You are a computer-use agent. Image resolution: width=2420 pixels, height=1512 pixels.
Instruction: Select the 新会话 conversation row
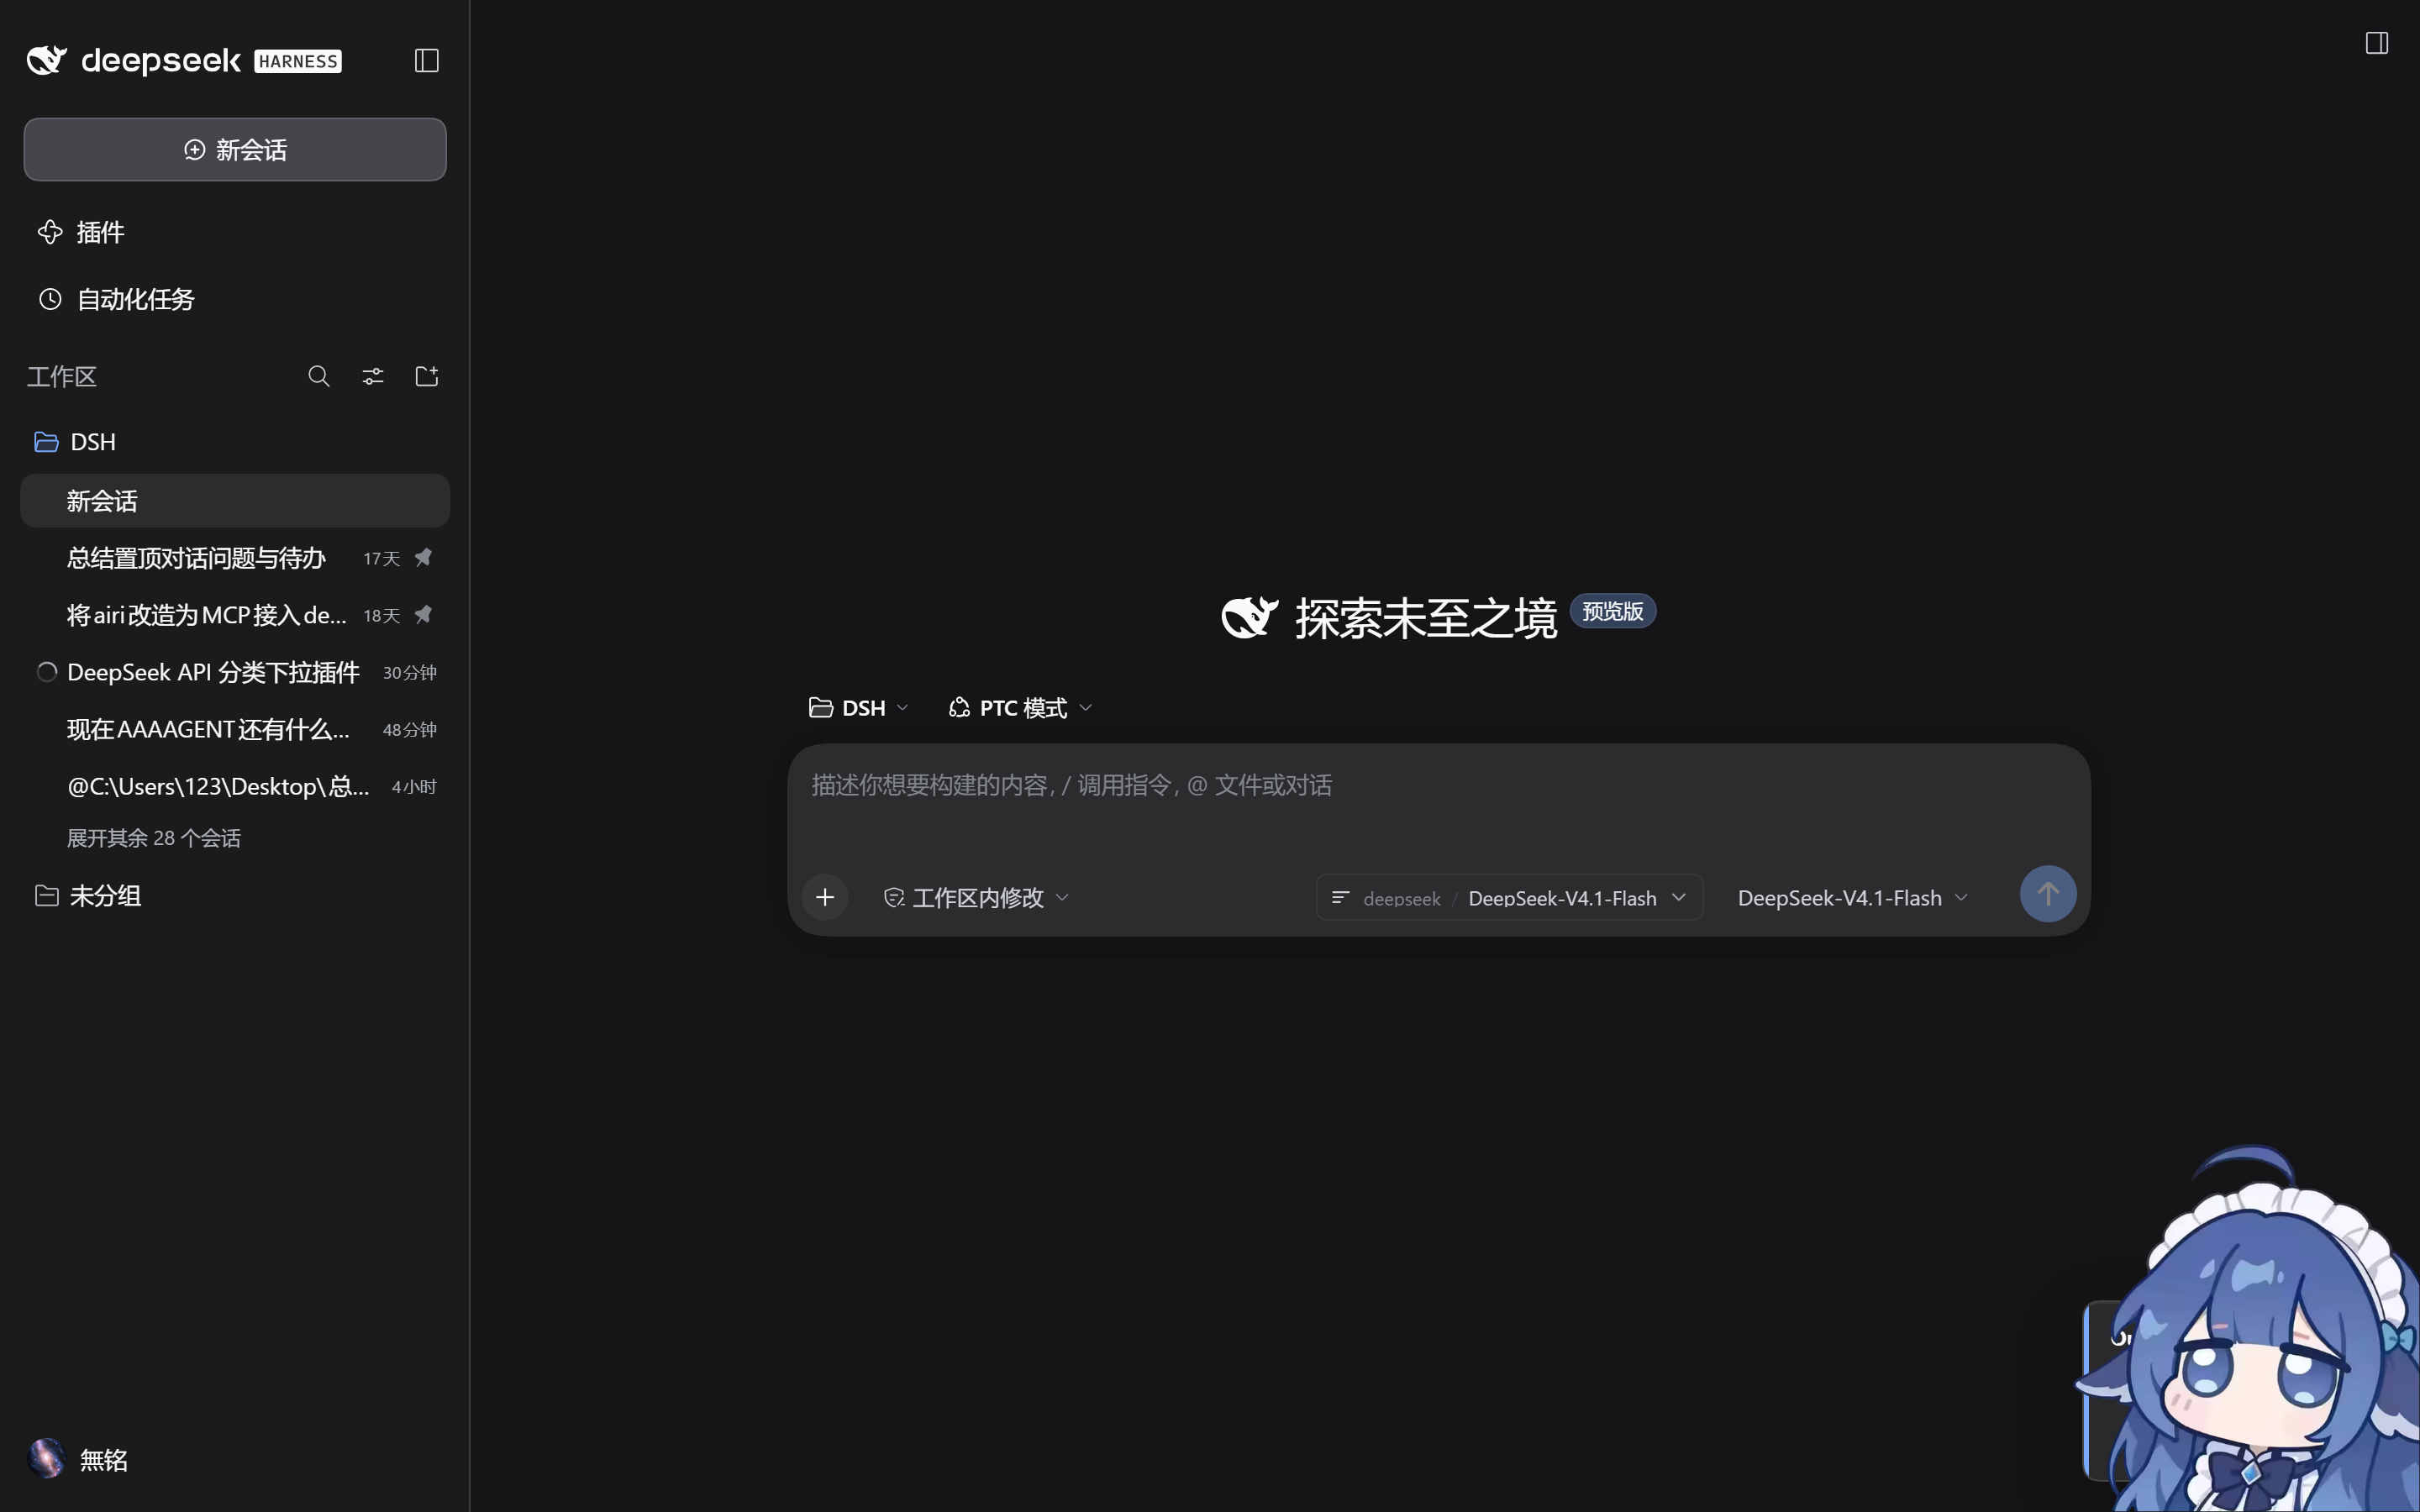(x=235, y=501)
